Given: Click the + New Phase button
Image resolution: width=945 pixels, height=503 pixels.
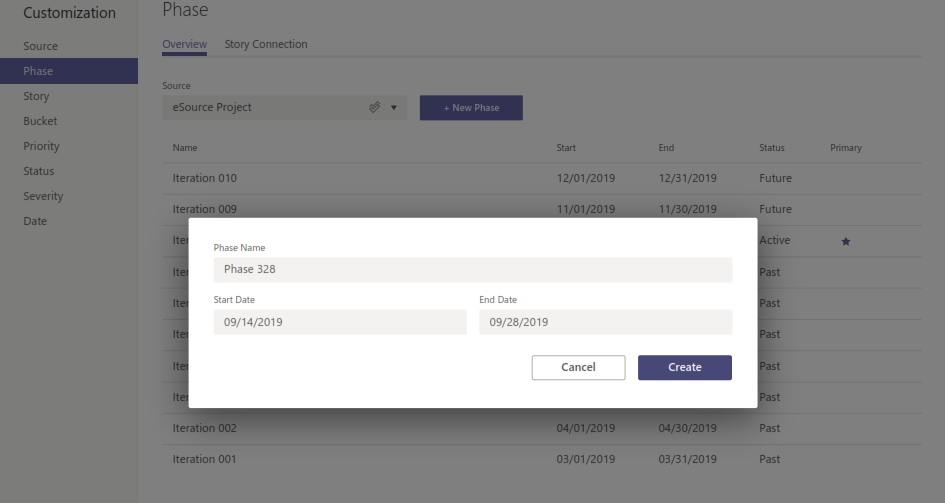Looking at the screenshot, I should point(471,108).
